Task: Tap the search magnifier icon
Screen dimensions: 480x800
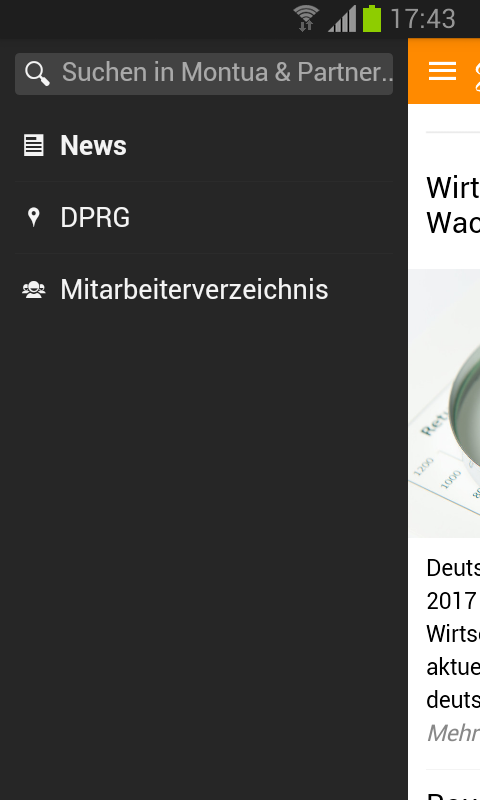Action: (37, 73)
